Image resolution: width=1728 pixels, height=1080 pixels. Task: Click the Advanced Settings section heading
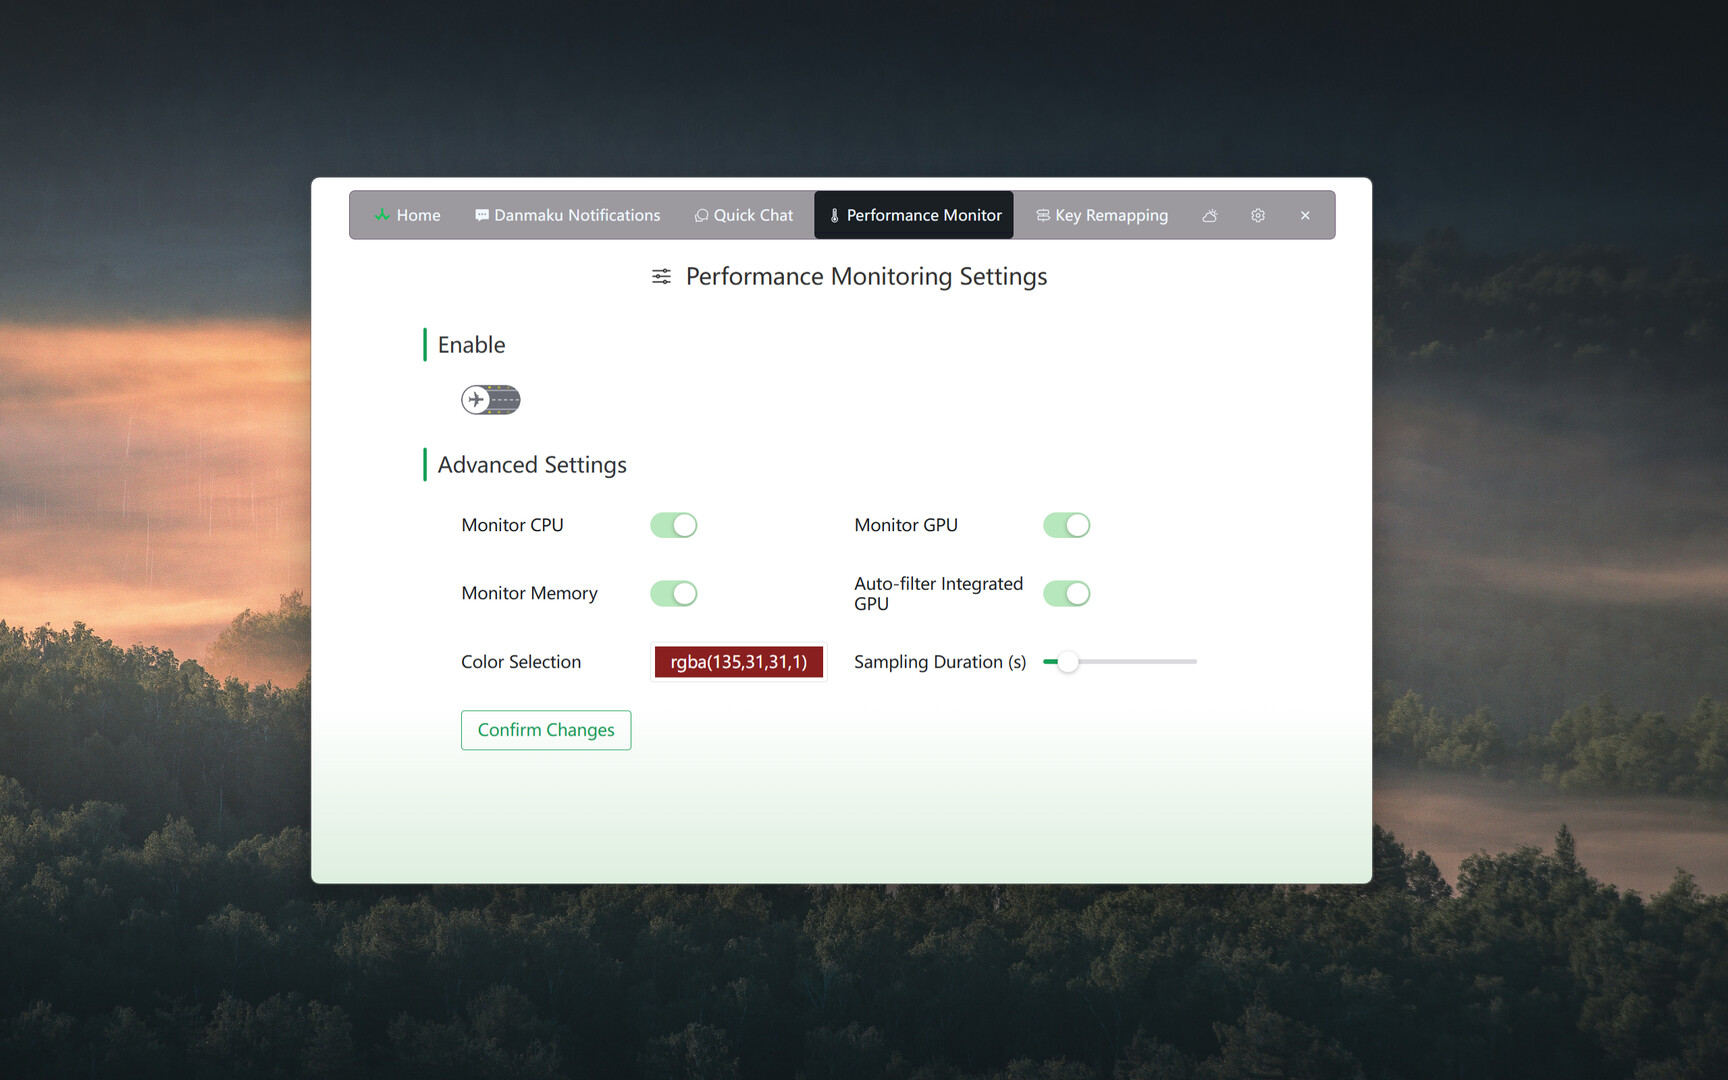point(532,464)
